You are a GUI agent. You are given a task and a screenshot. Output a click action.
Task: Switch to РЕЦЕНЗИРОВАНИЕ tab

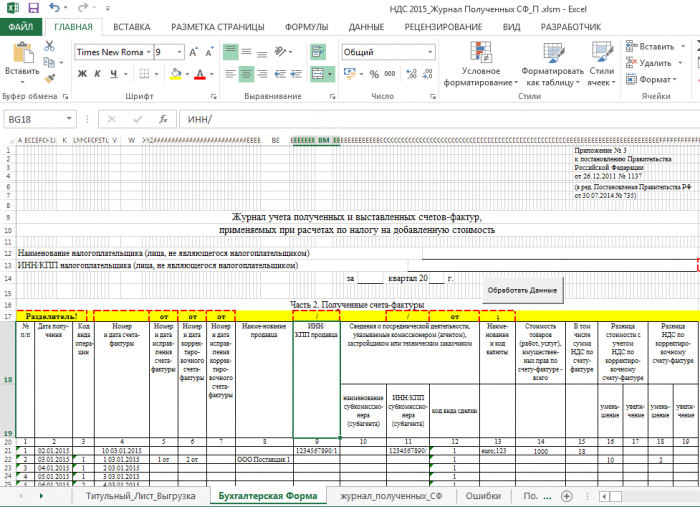(443, 27)
